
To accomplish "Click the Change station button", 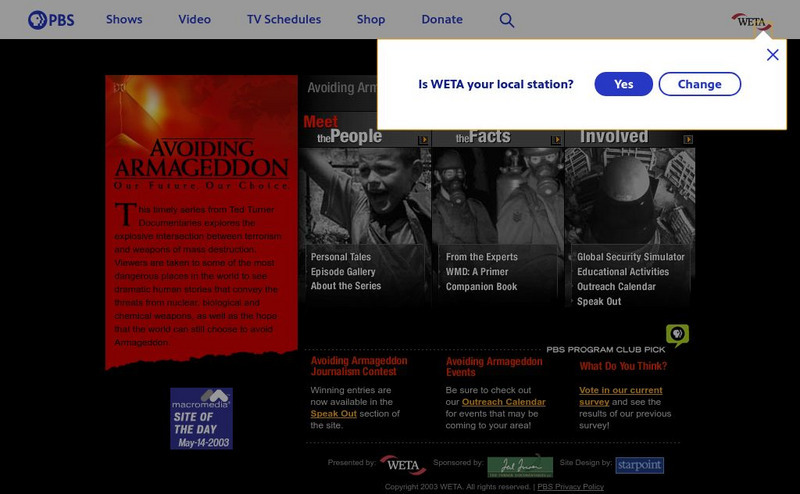I will 699,84.
